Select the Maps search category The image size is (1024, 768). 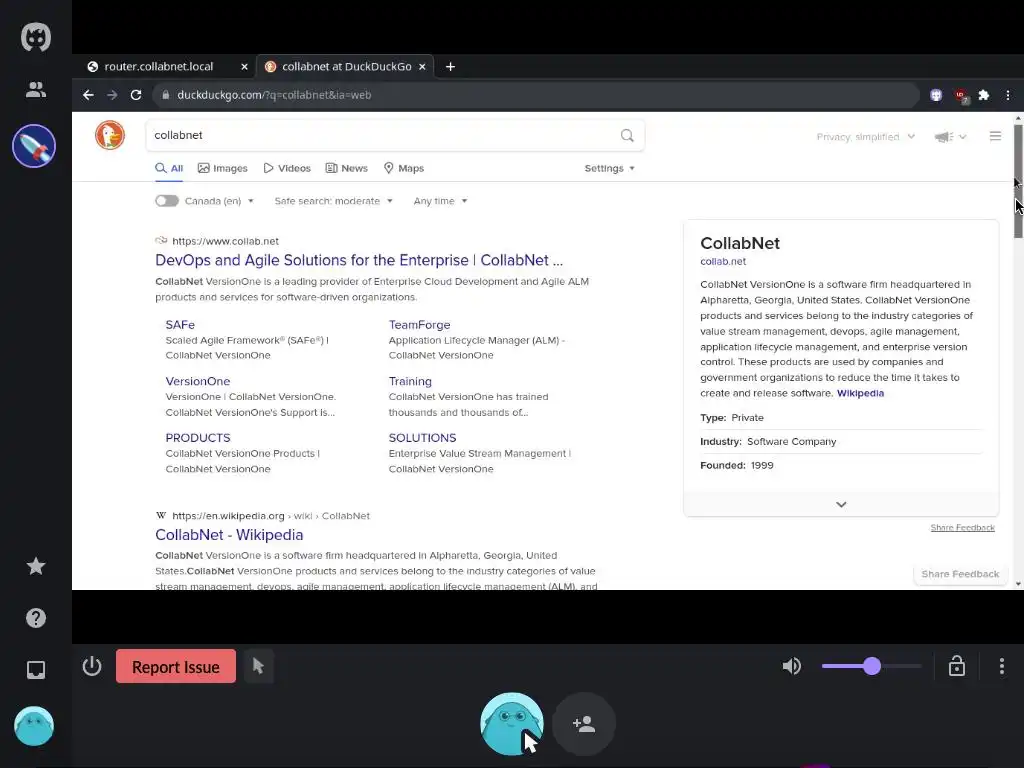point(404,168)
